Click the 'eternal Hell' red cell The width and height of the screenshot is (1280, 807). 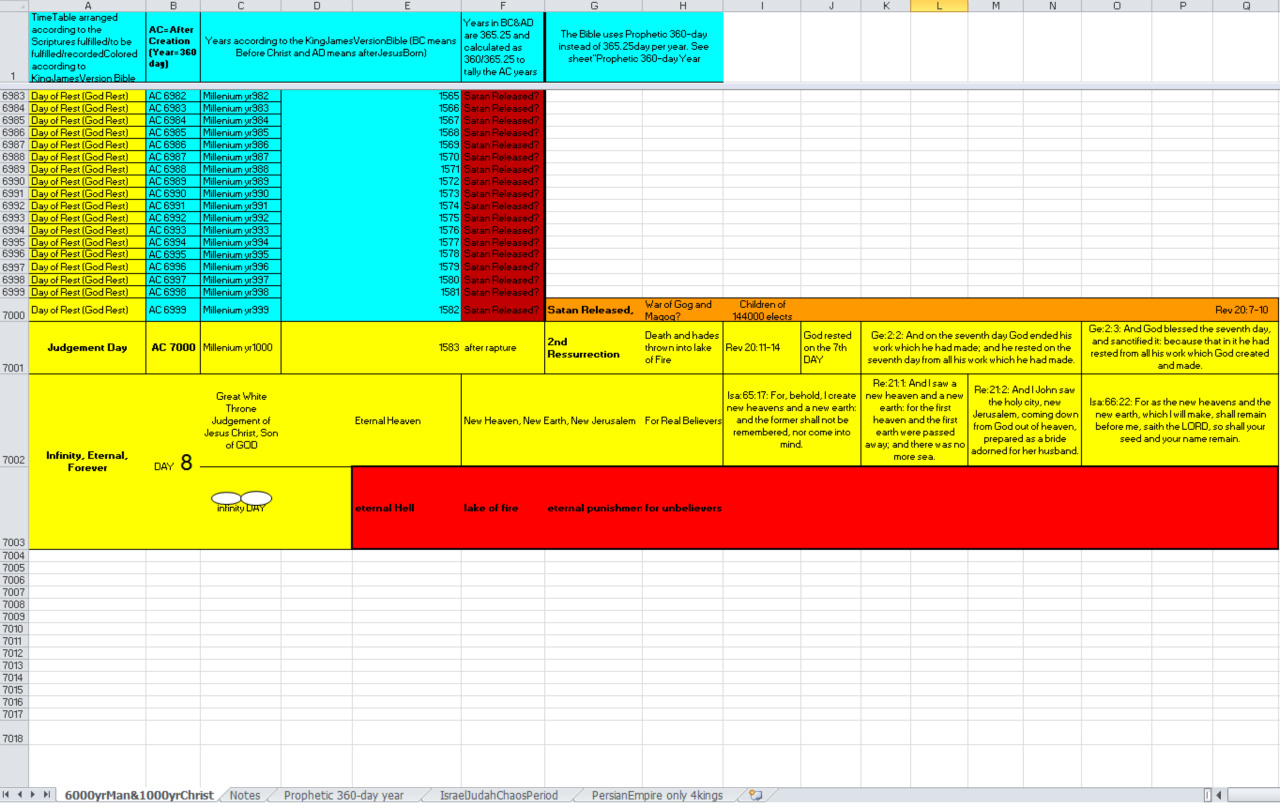(x=406, y=508)
